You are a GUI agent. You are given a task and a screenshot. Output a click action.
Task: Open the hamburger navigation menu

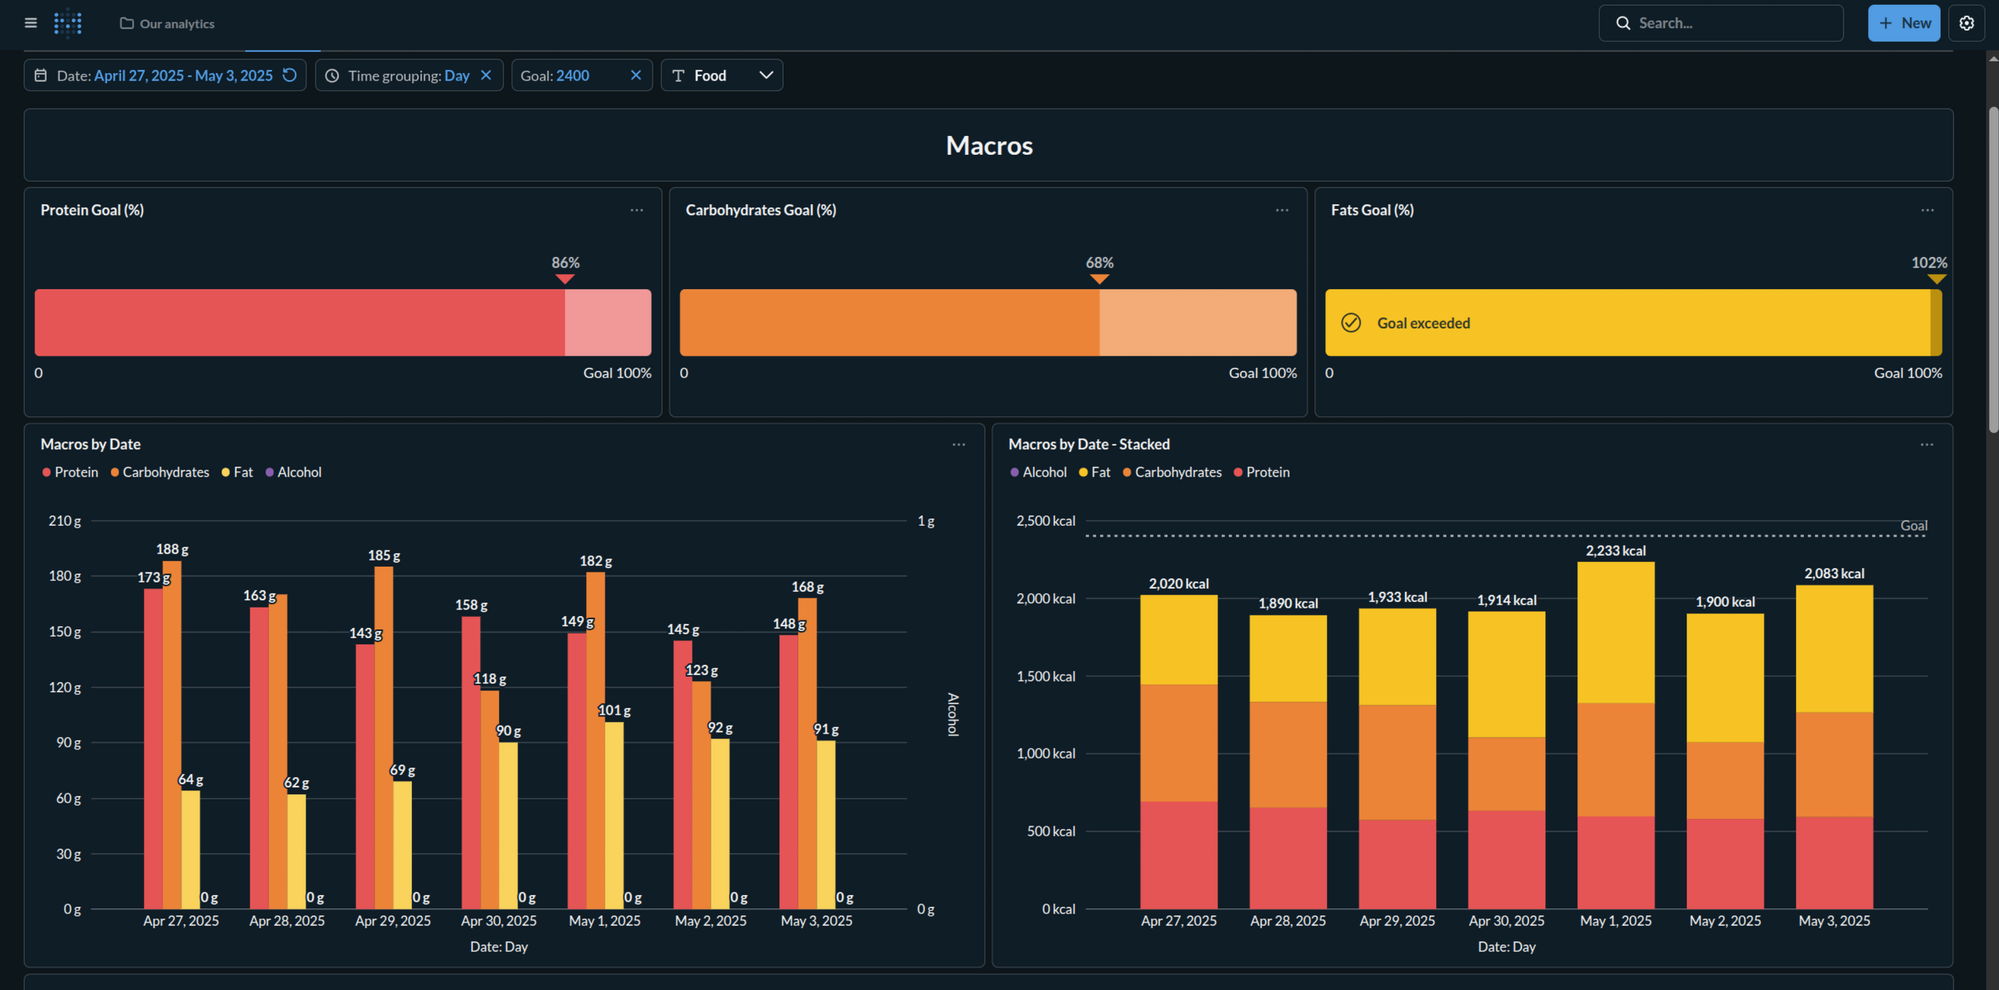[30, 23]
